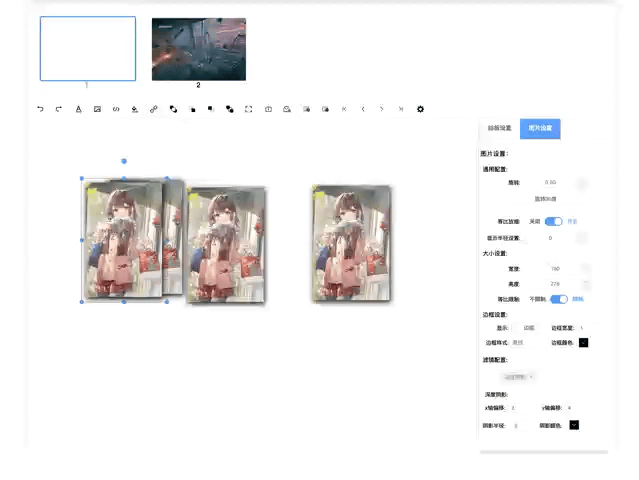The height and width of the screenshot is (480, 639).
Task: Click layer icon with black lower-right square
Action: (192, 109)
